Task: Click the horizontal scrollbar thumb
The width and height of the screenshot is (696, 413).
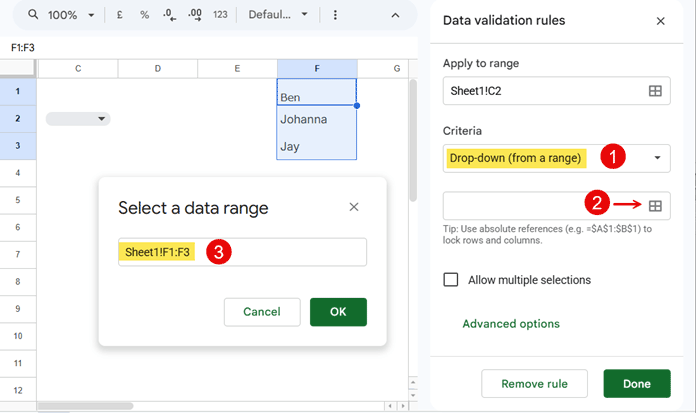Action: pos(85,406)
